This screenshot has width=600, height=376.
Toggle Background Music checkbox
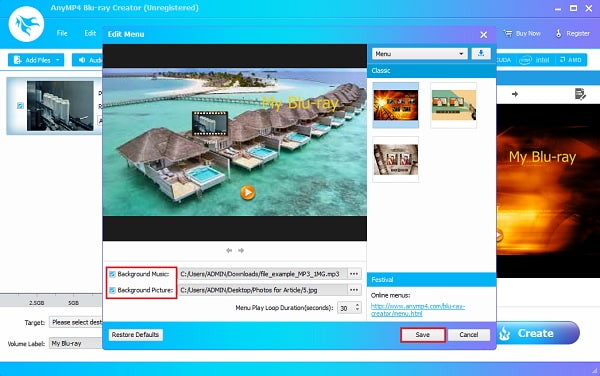tap(112, 274)
